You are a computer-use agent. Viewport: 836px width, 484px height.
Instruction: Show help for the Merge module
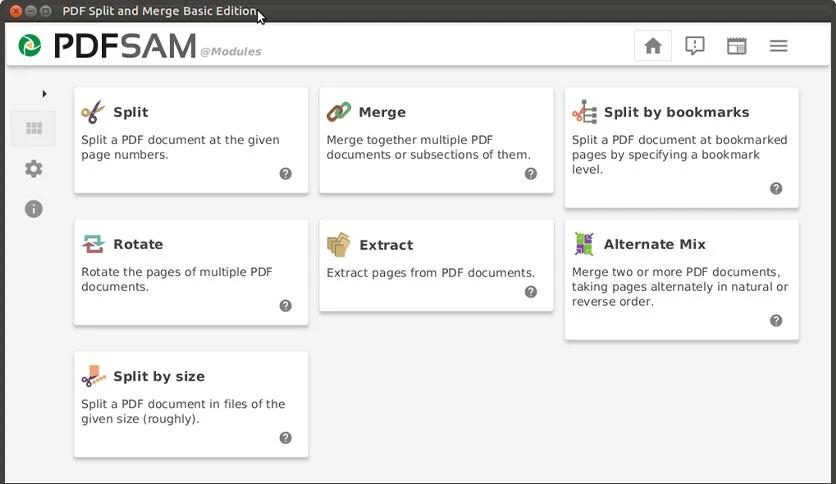pos(531,173)
